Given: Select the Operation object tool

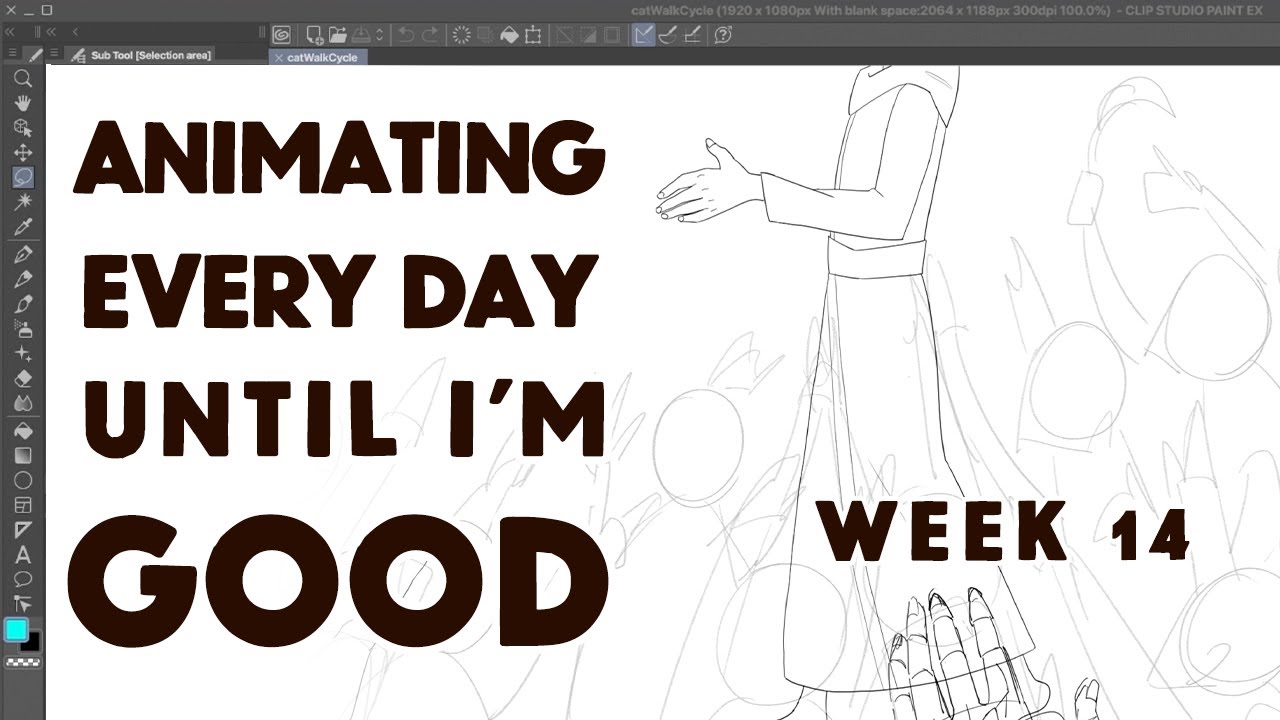Looking at the screenshot, I should [23, 128].
